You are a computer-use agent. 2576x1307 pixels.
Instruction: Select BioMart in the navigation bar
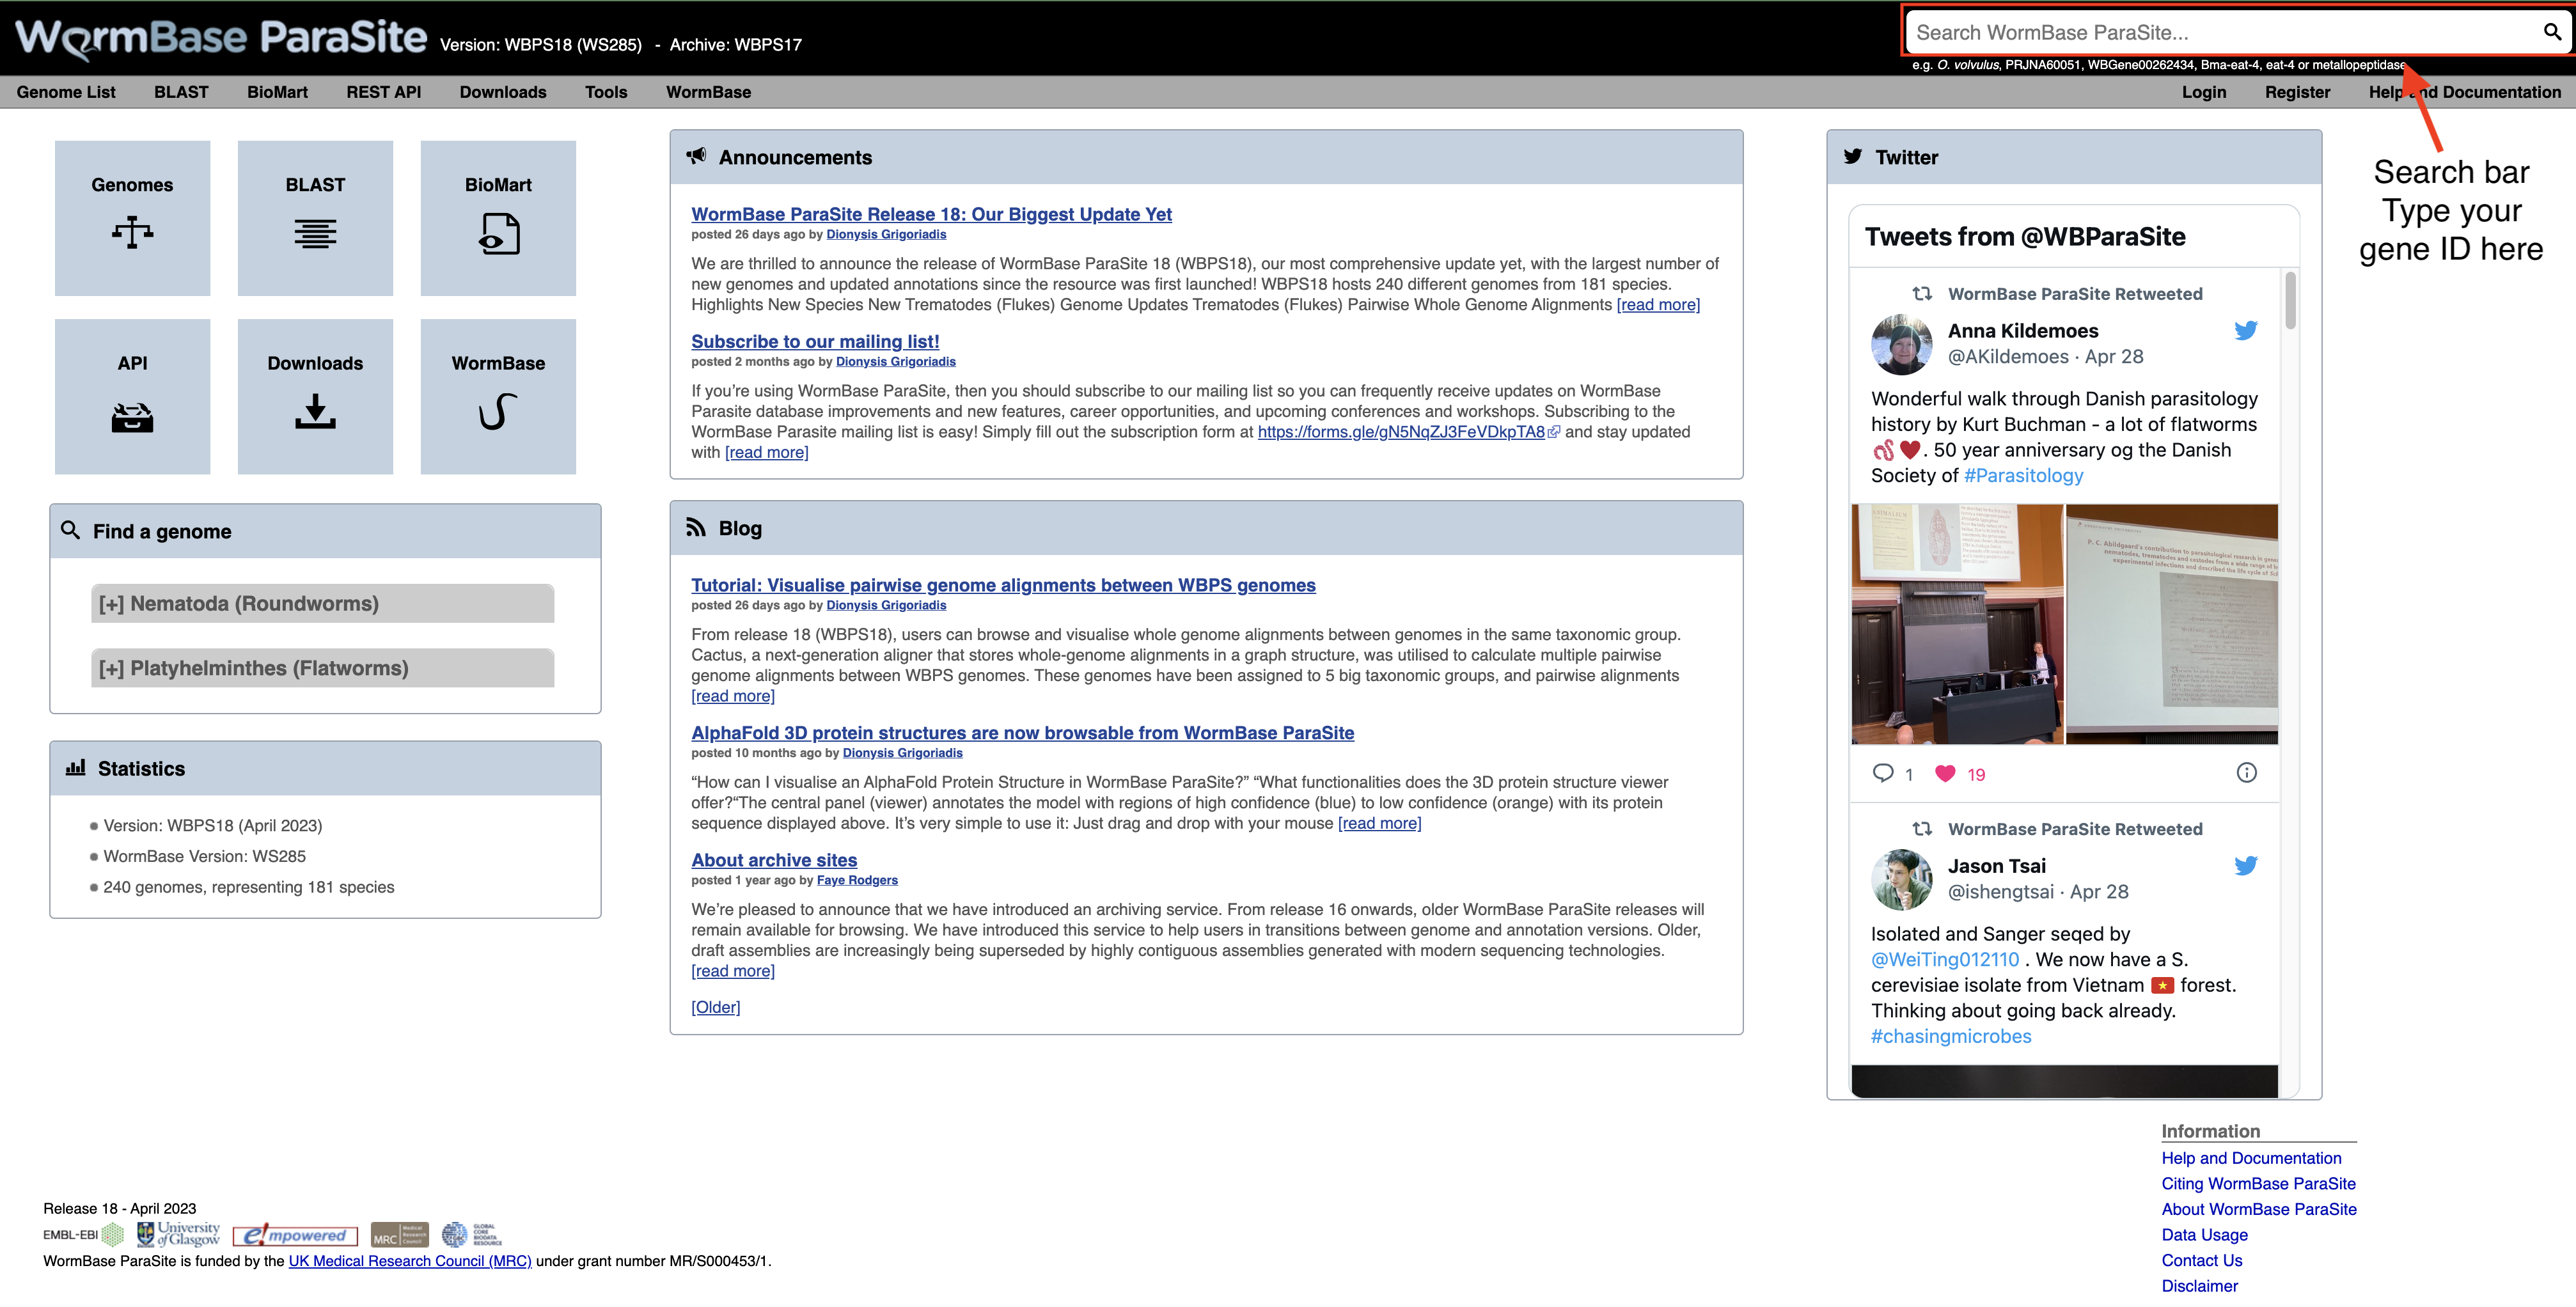click(x=277, y=92)
